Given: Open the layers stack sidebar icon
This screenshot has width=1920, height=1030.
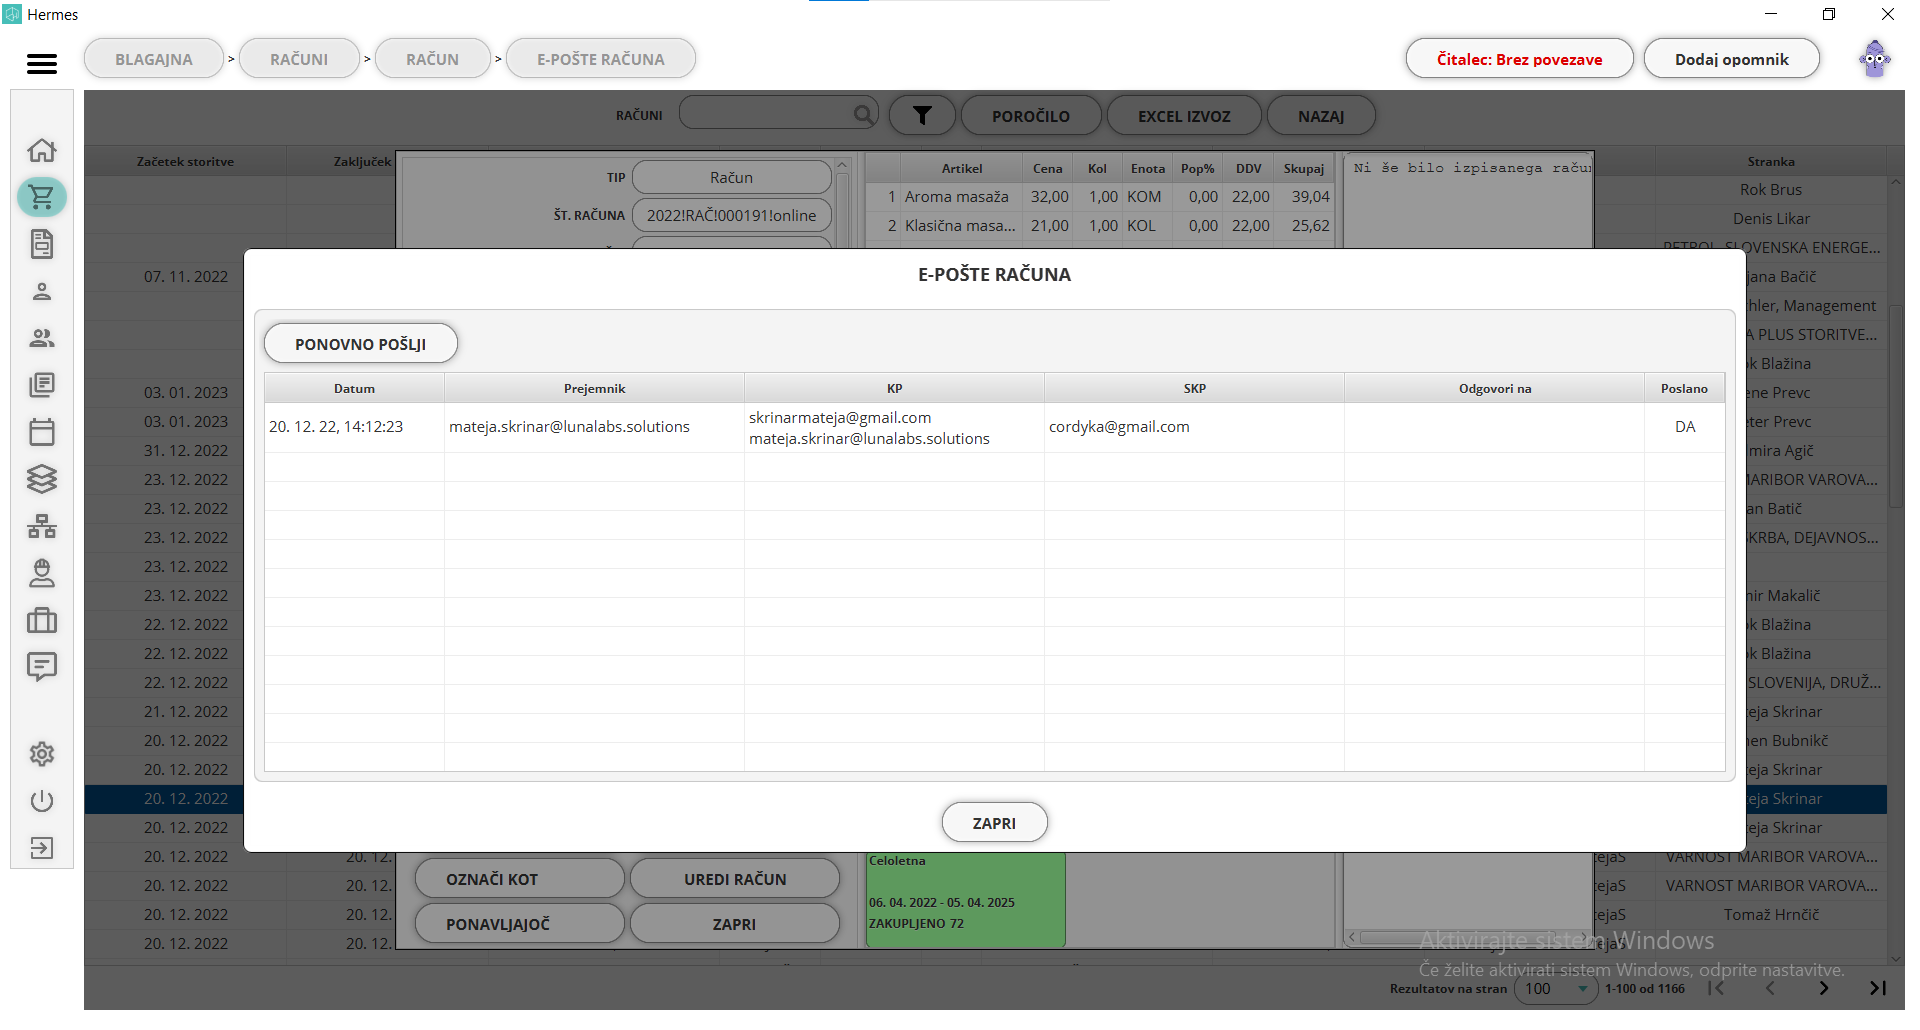Looking at the screenshot, I should (42, 479).
